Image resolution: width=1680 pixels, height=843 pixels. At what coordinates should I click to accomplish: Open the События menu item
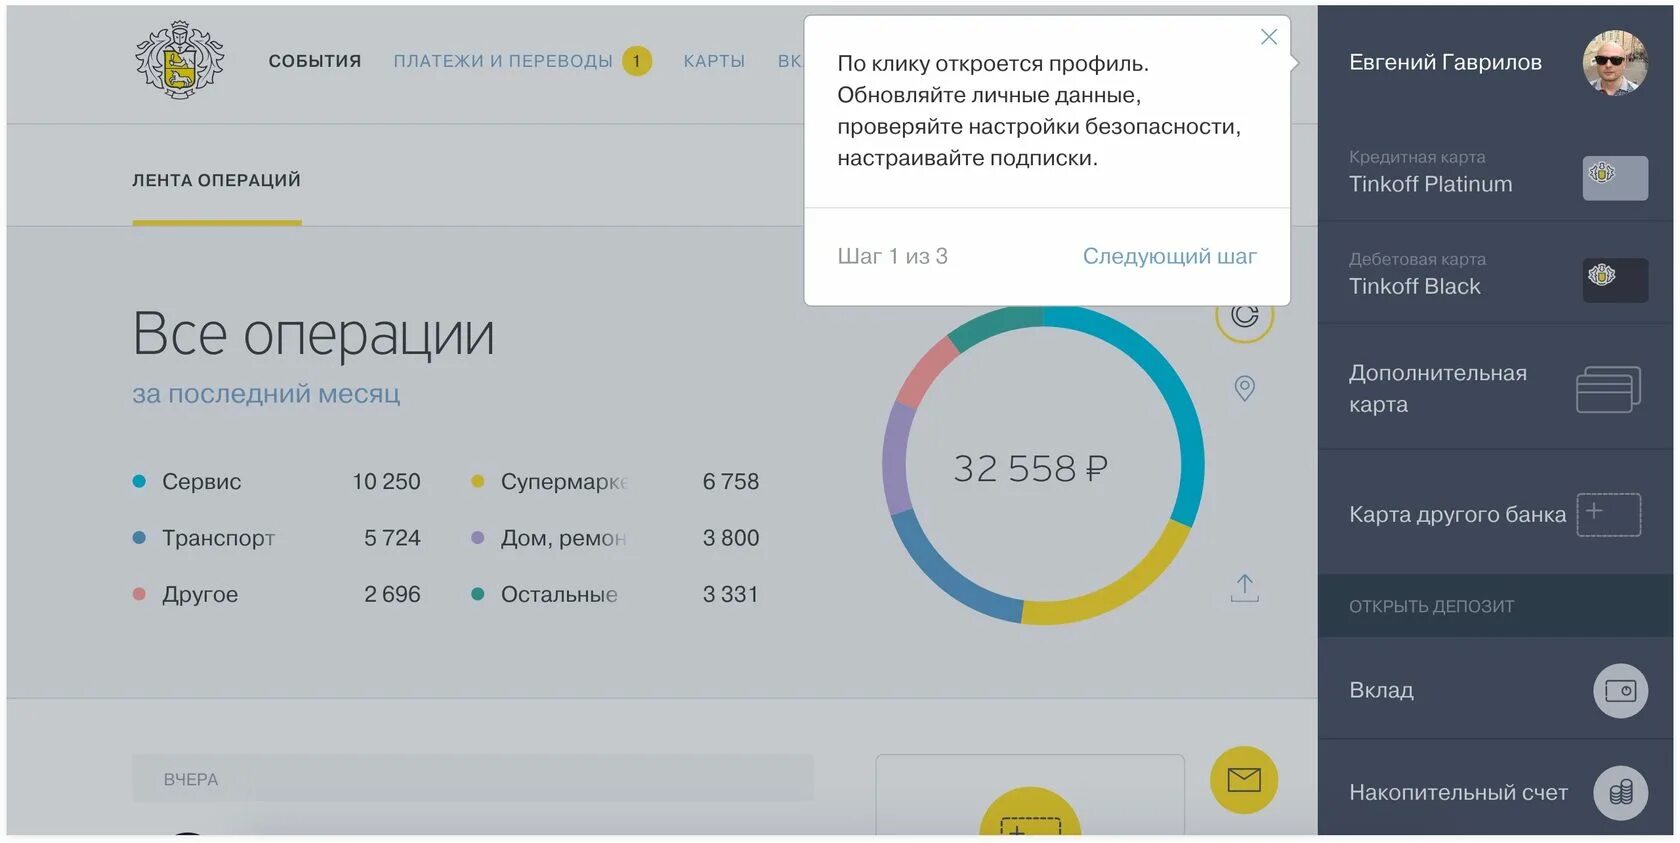pyautogui.click(x=315, y=61)
